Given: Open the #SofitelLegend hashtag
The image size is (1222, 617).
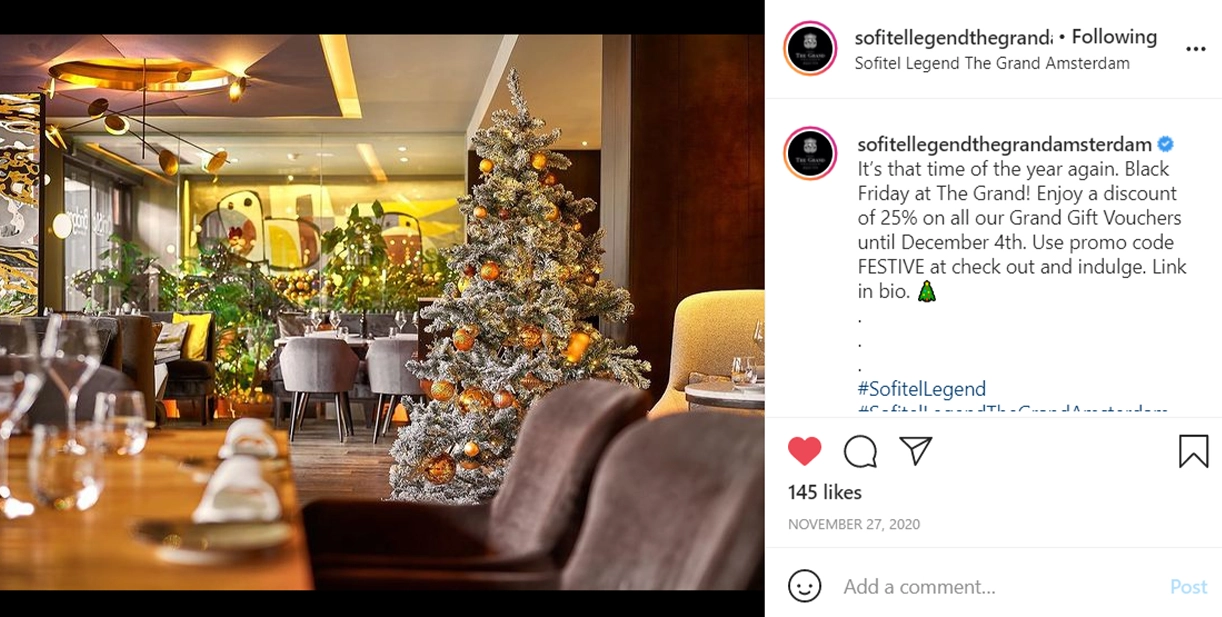Looking at the screenshot, I should click(921, 389).
